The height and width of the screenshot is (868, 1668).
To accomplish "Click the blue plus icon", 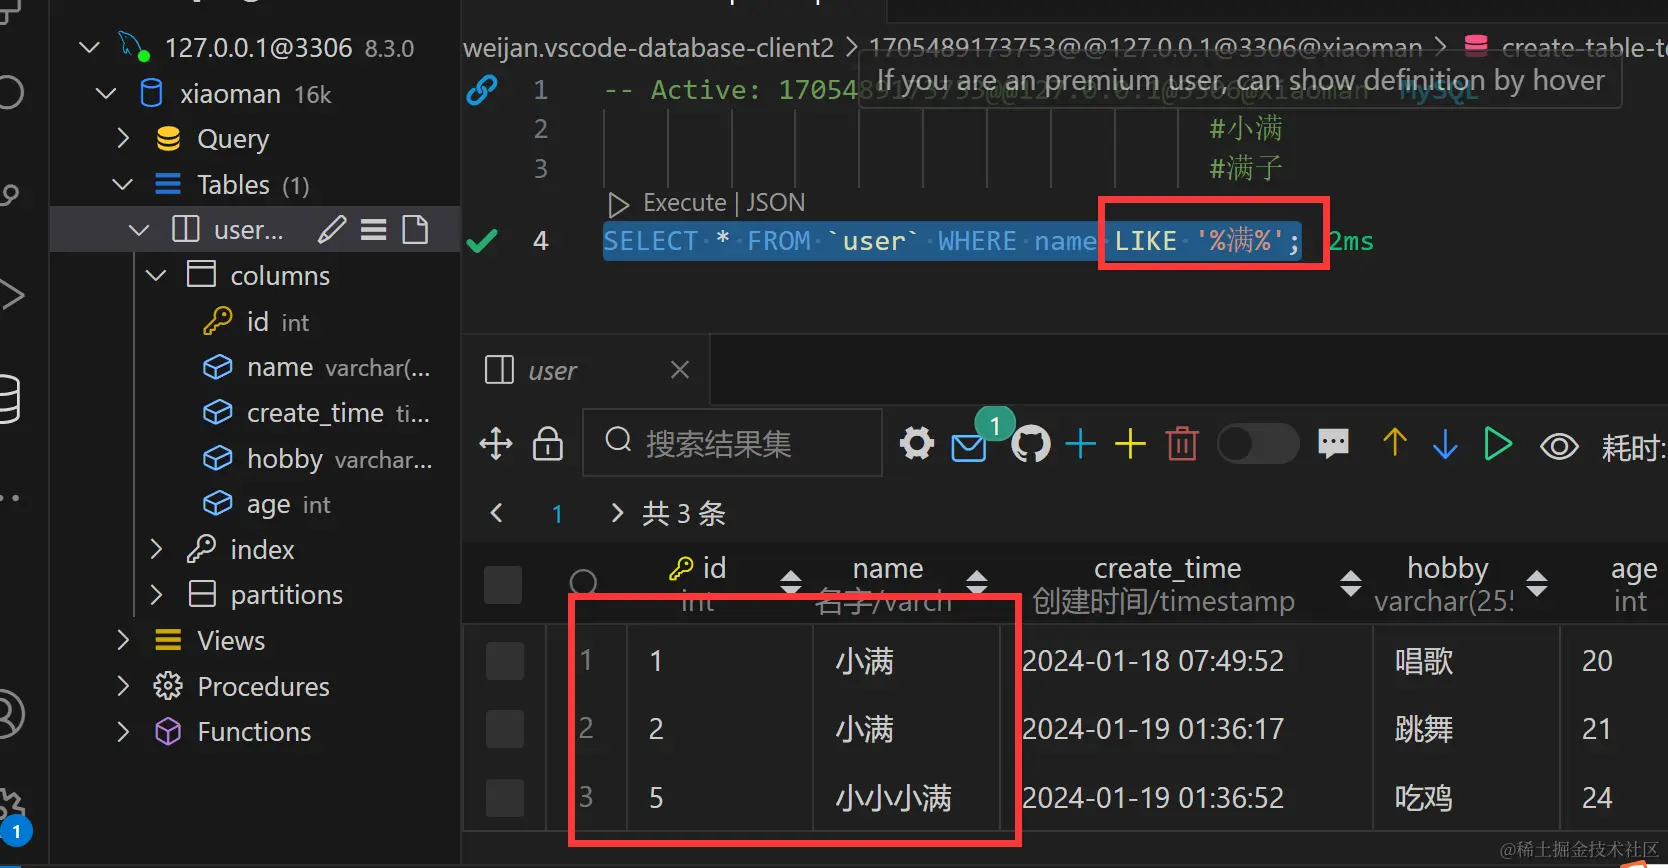I will tap(1081, 443).
